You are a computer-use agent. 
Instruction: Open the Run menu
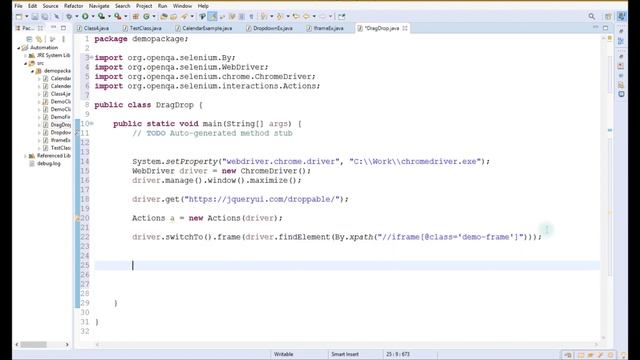tap(162, 6)
